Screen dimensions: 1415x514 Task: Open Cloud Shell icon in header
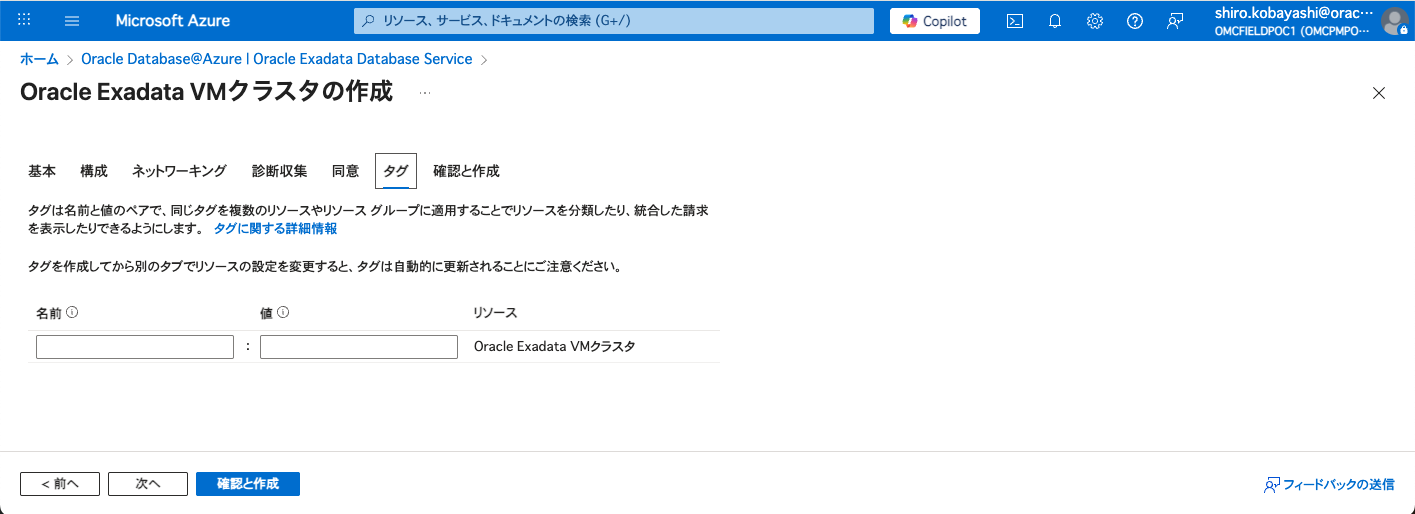click(1015, 21)
